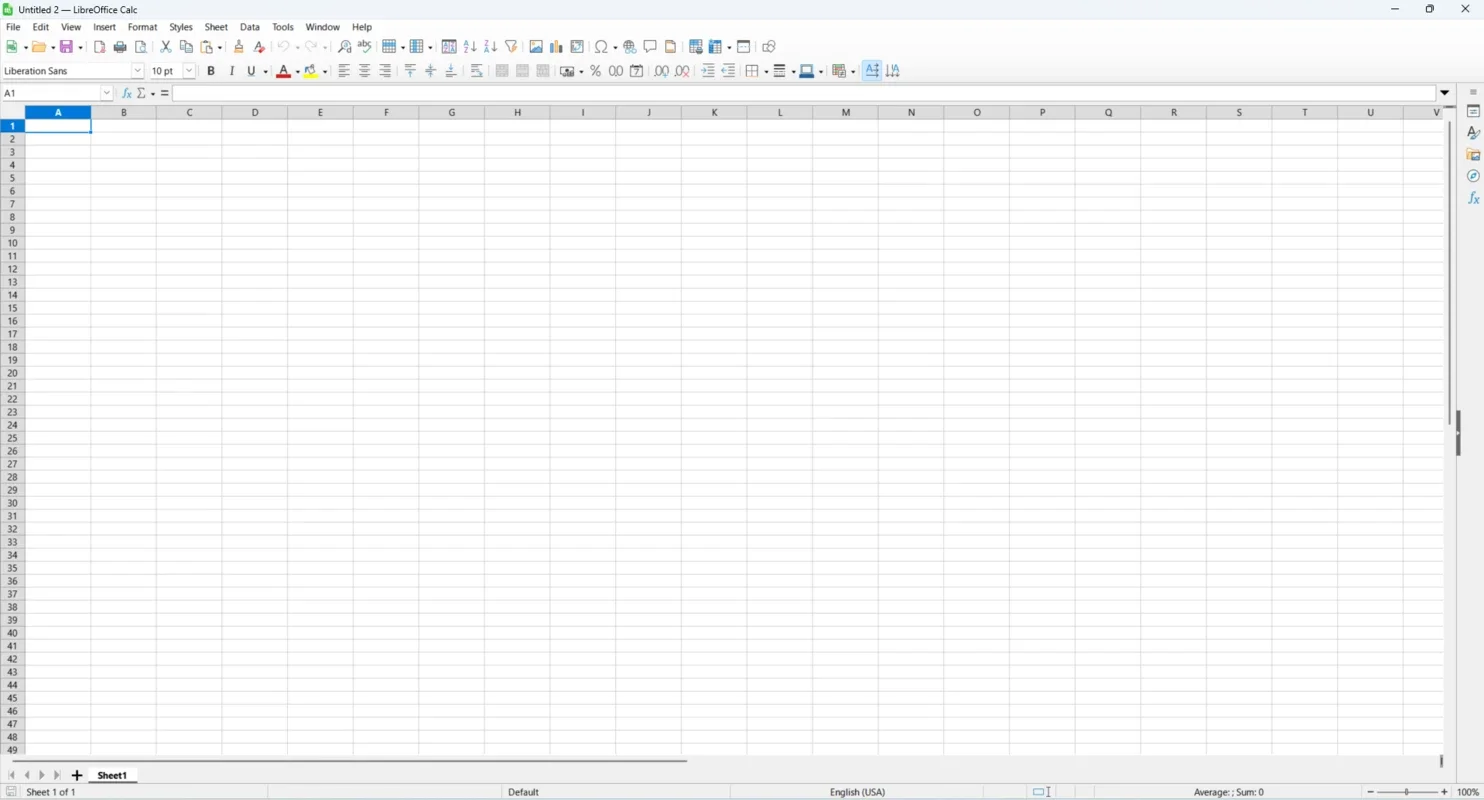Toggle underline formatting
1484x800 pixels.
[252, 71]
